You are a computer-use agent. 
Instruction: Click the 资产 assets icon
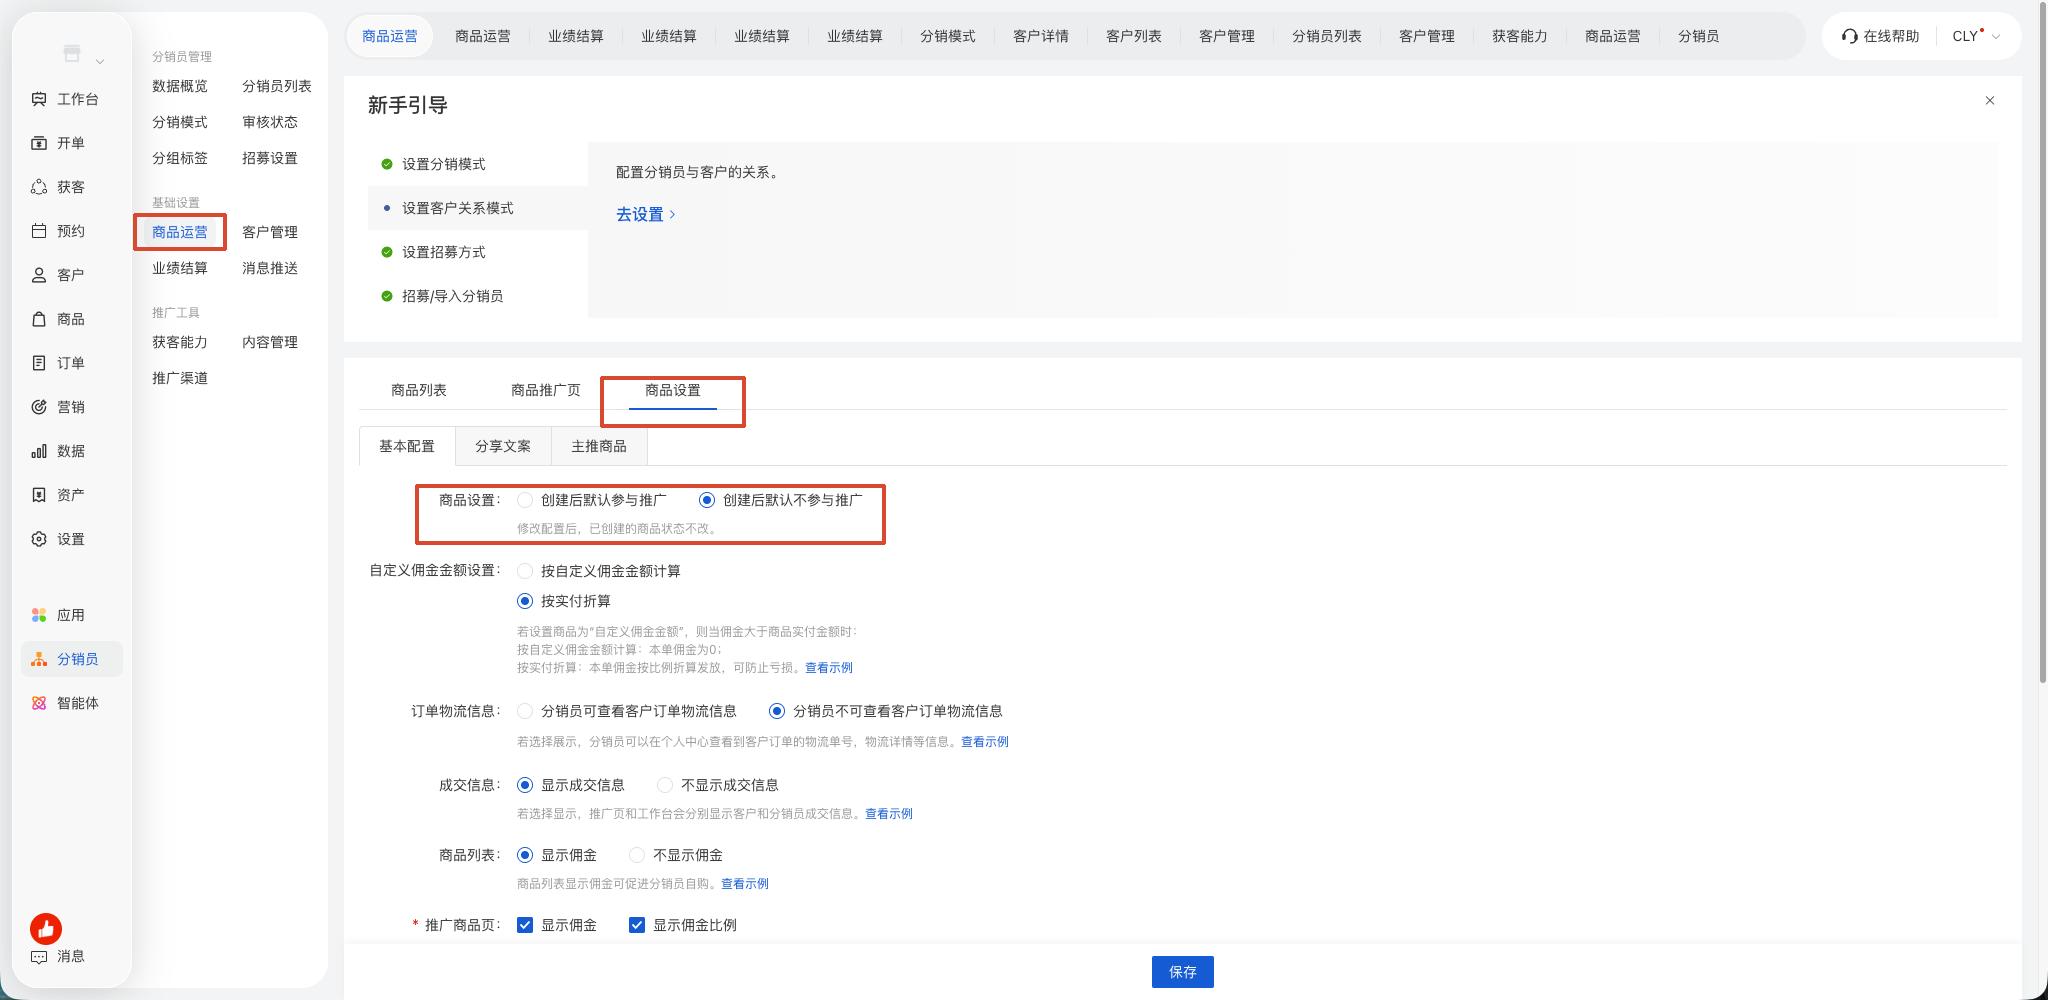pos(39,495)
